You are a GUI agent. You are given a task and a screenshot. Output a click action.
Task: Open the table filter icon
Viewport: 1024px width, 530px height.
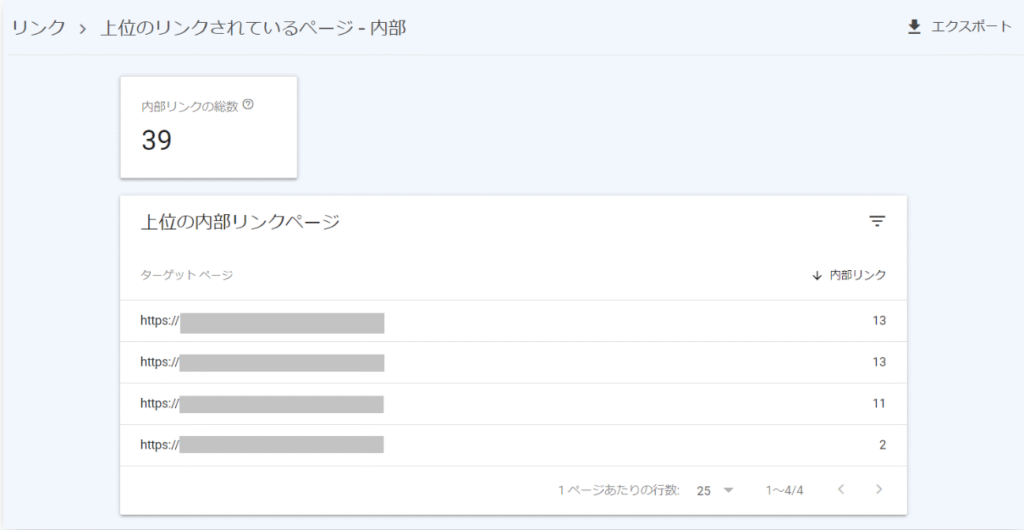tap(877, 221)
